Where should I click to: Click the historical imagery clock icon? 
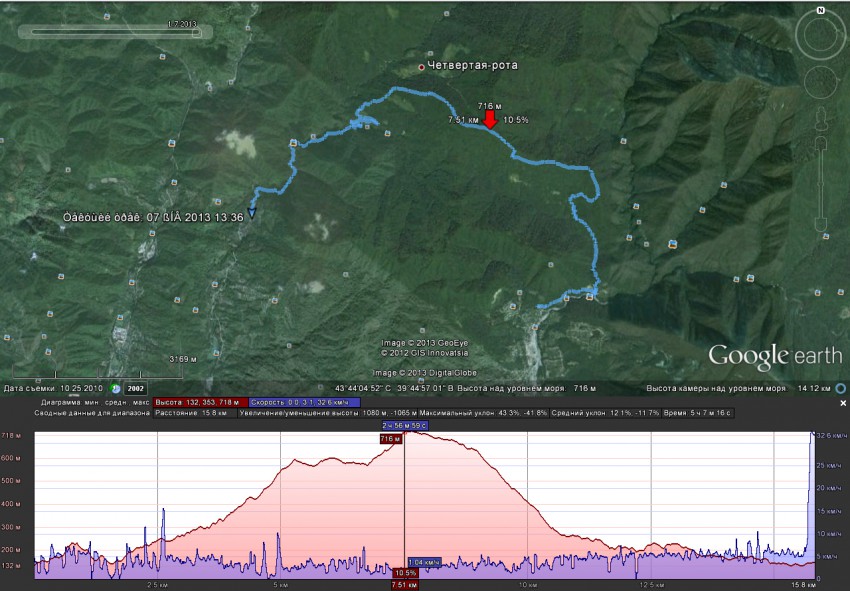pyautogui.click(x=117, y=388)
